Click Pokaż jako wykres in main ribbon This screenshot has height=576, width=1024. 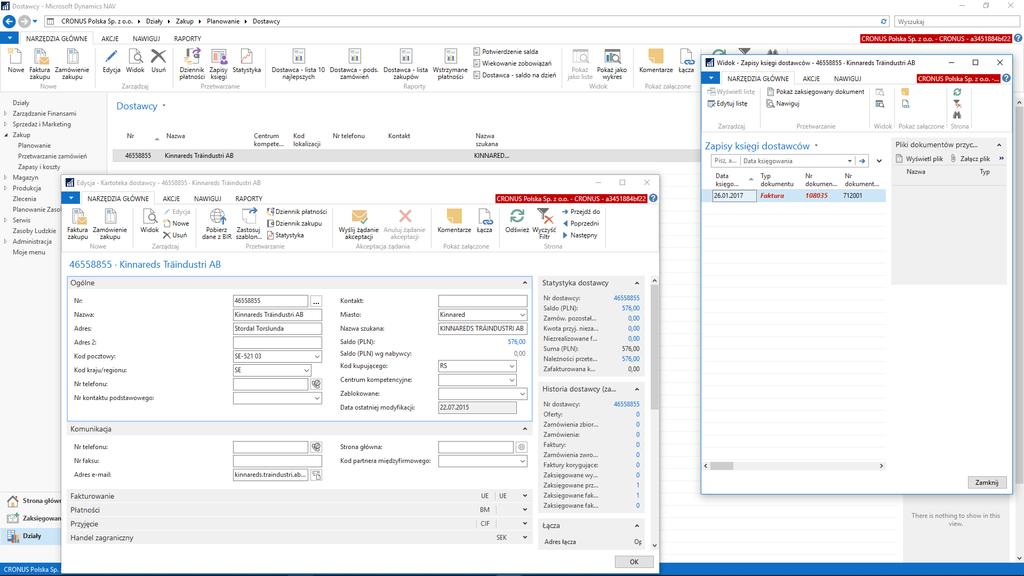click(612, 65)
